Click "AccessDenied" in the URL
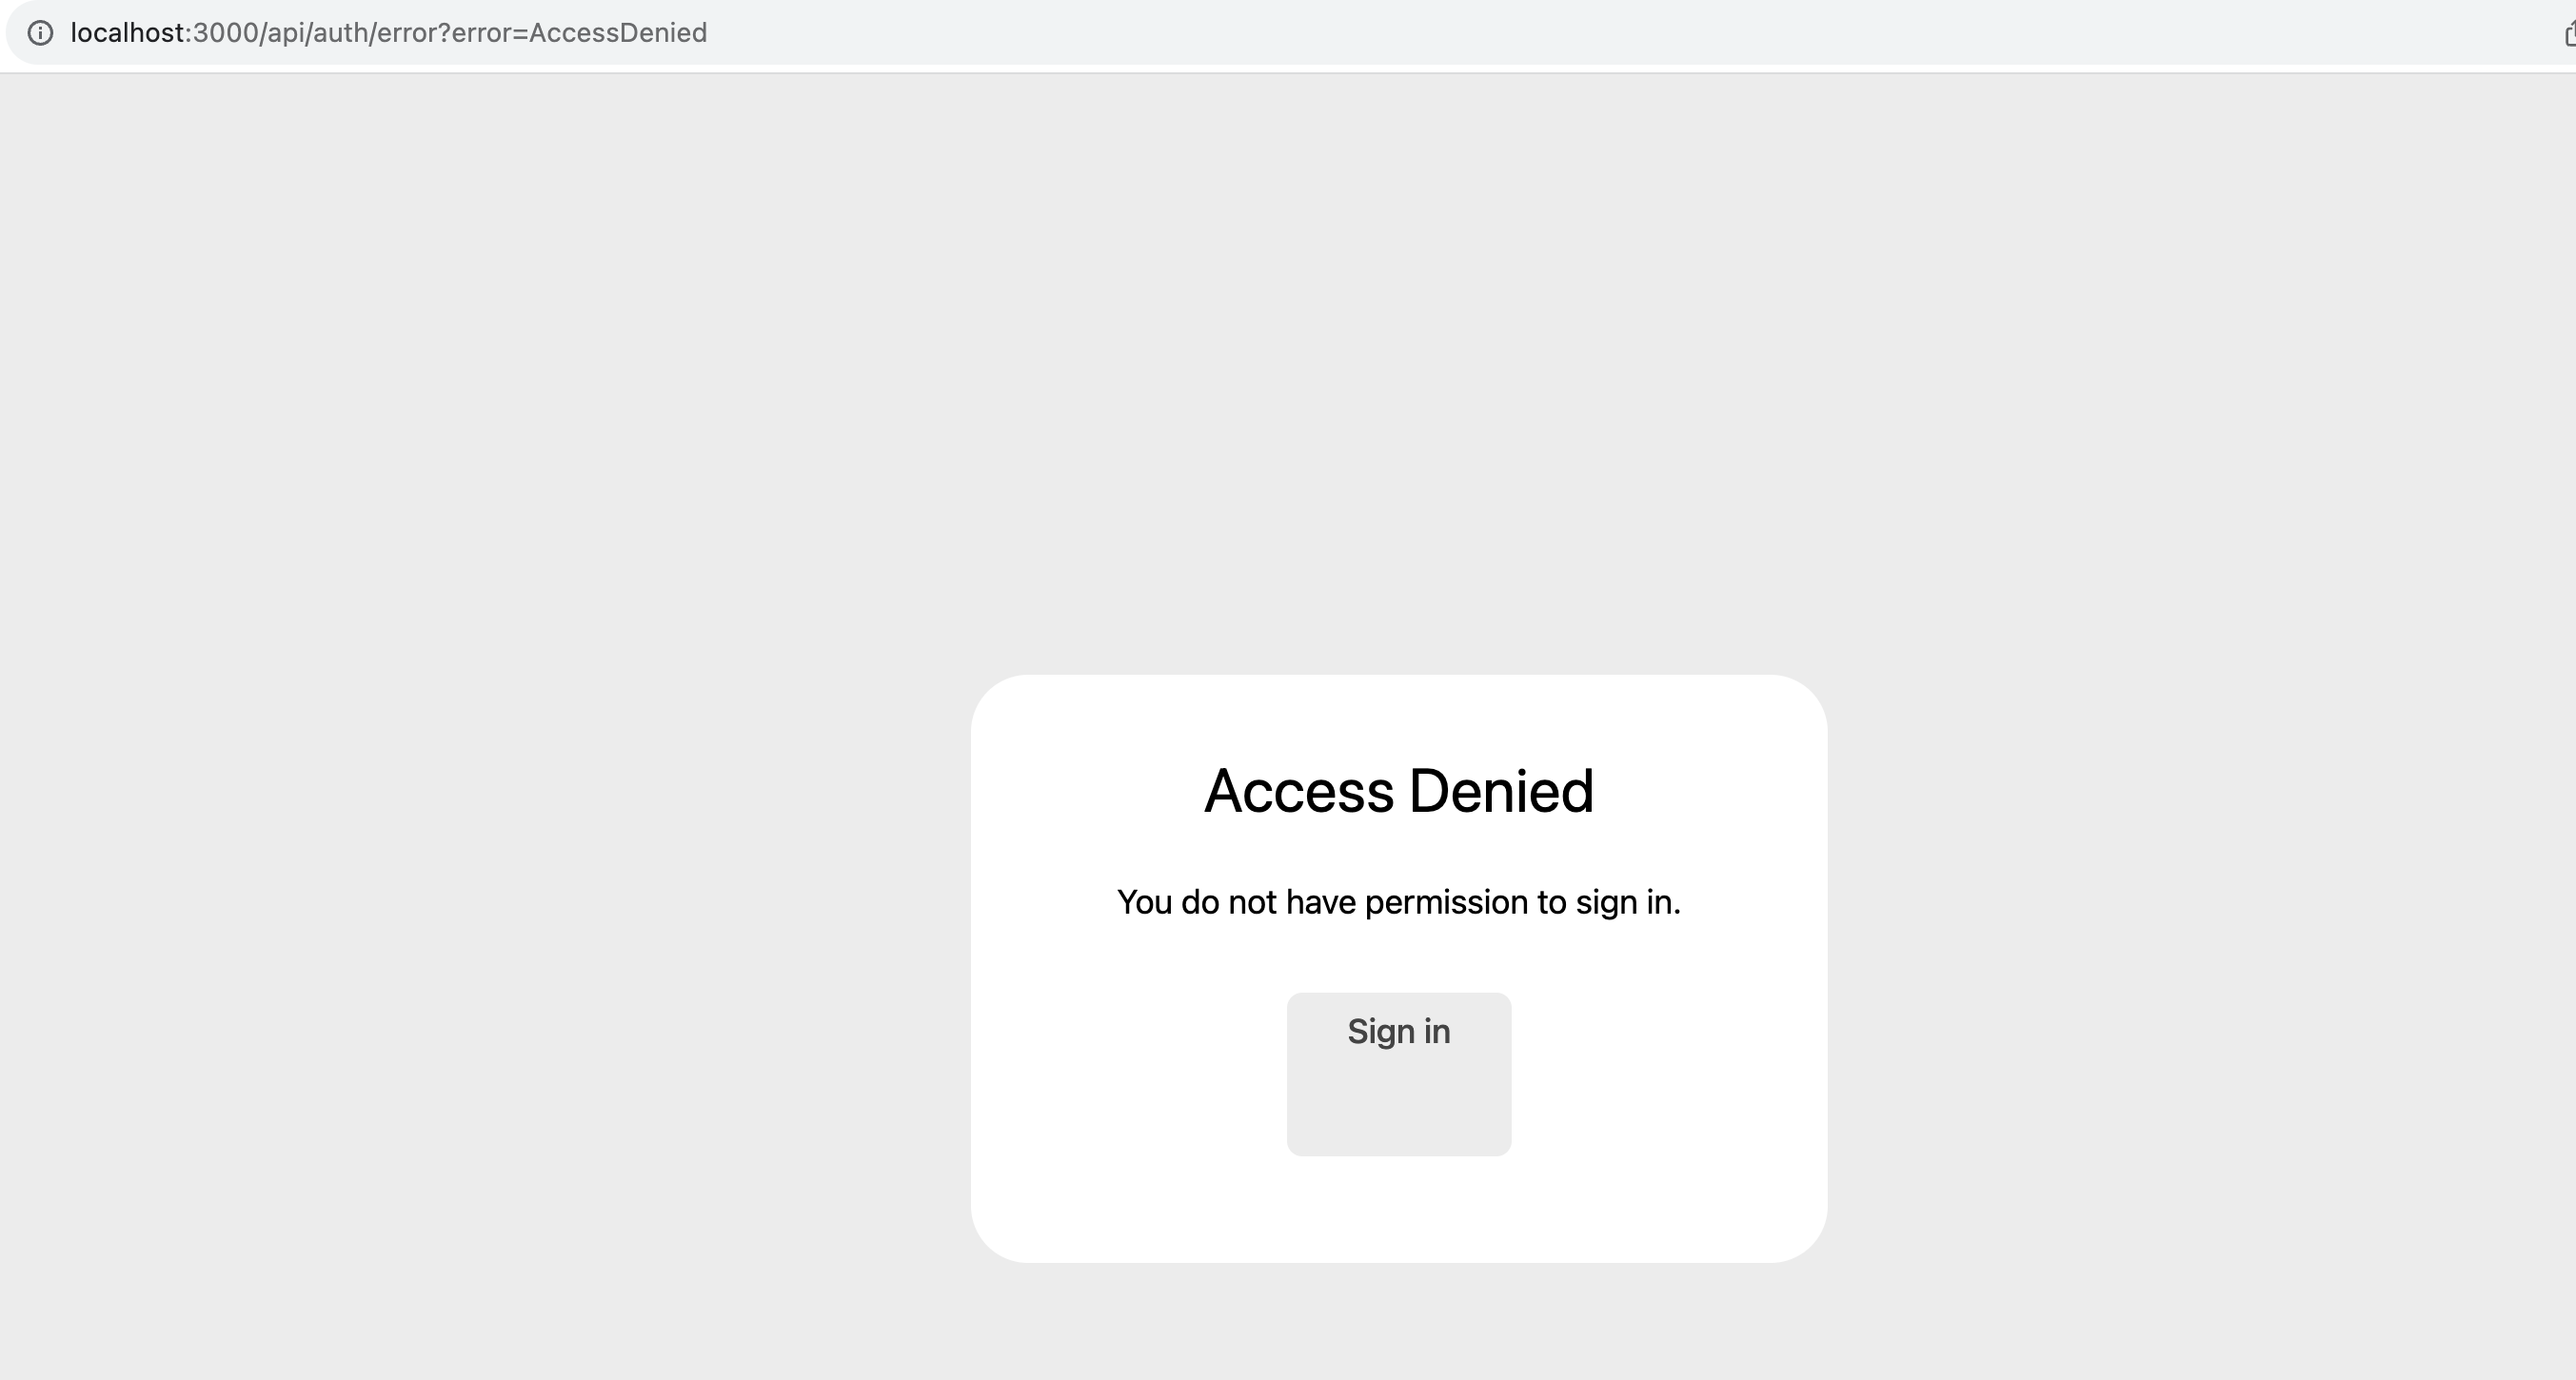This screenshot has width=2576, height=1380. (618, 33)
